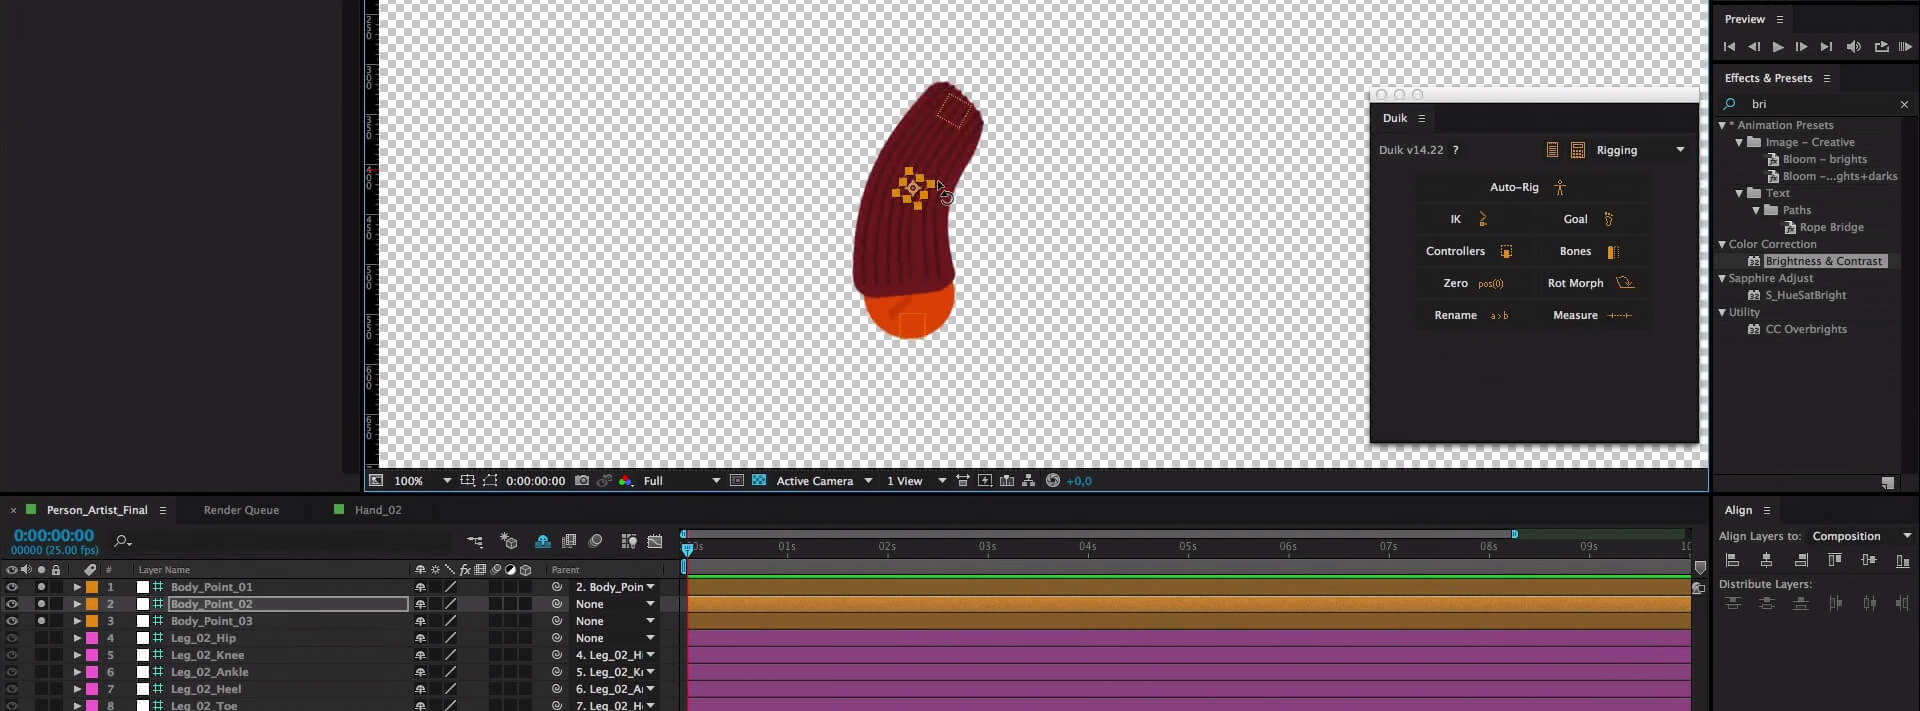Open the Duik panel menu
Viewport: 1920px width, 711px height.
pyautogui.click(x=1421, y=118)
